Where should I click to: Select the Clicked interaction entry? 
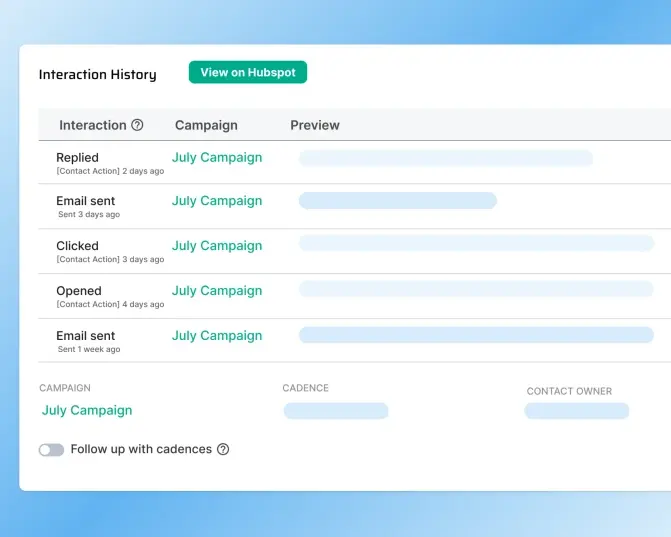(77, 246)
